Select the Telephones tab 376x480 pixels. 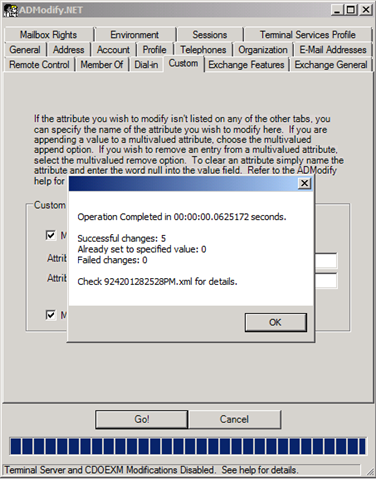(203, 50)
